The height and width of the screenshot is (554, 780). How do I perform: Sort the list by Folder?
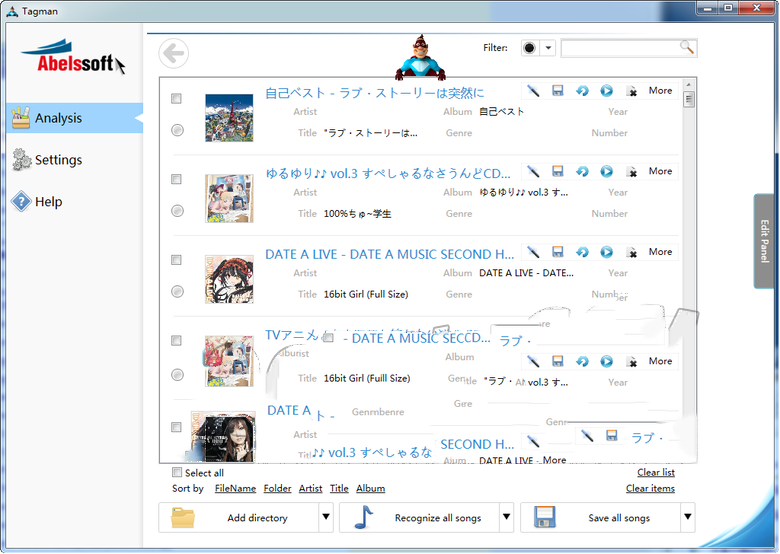tap(278, 488)
